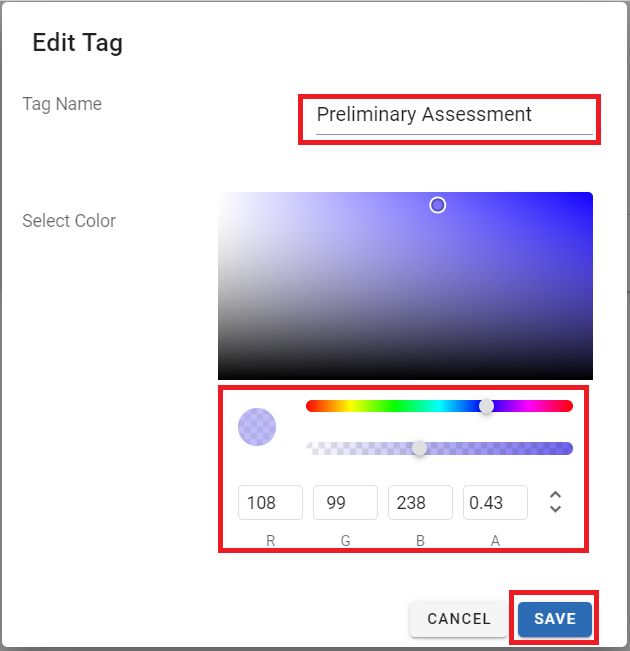Select white at color field's top-left corner
The width and height of the screenshot is (630, 651).
[x=221, y=195]
